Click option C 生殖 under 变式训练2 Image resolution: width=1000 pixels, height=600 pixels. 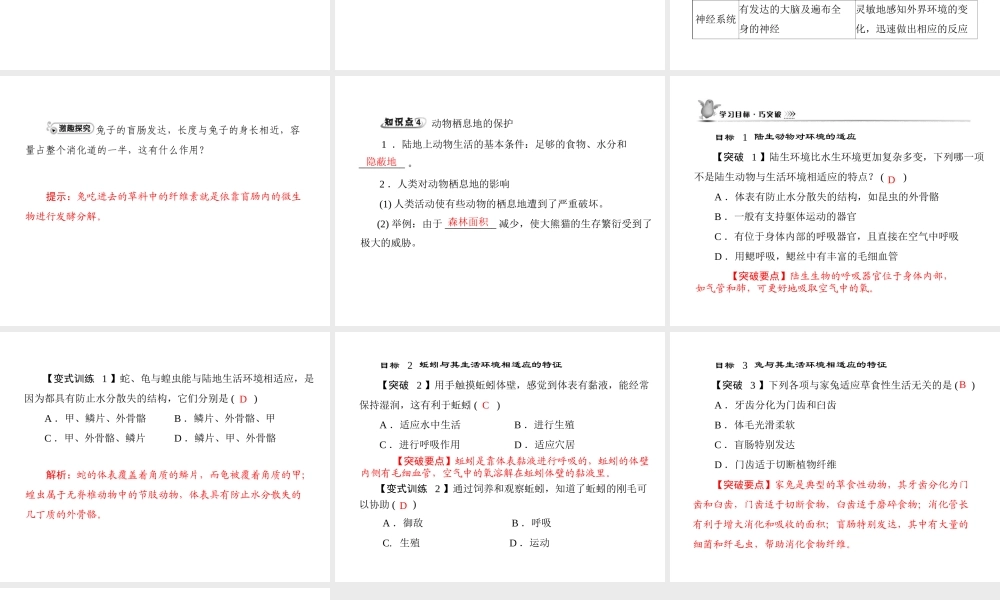[401, 543]
